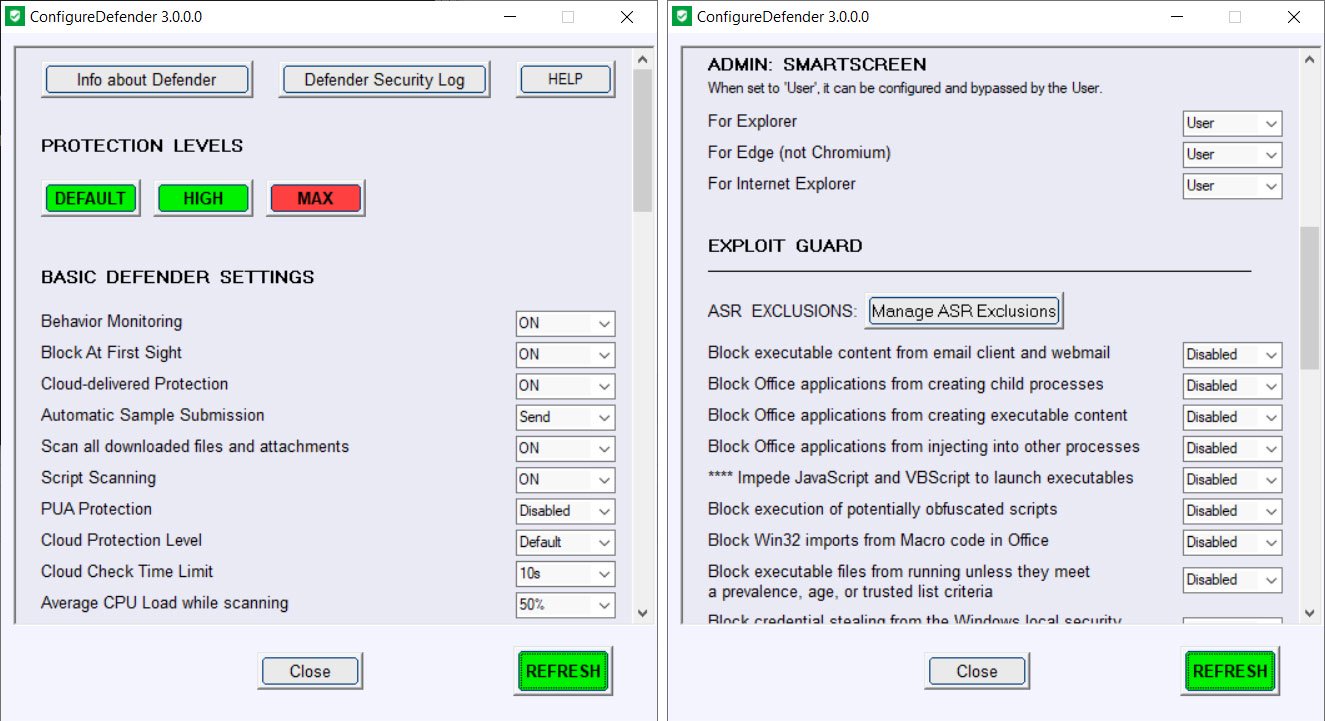
Task: Open the Office injecting into other processes dropdown
Action: tap(1232, 449)
